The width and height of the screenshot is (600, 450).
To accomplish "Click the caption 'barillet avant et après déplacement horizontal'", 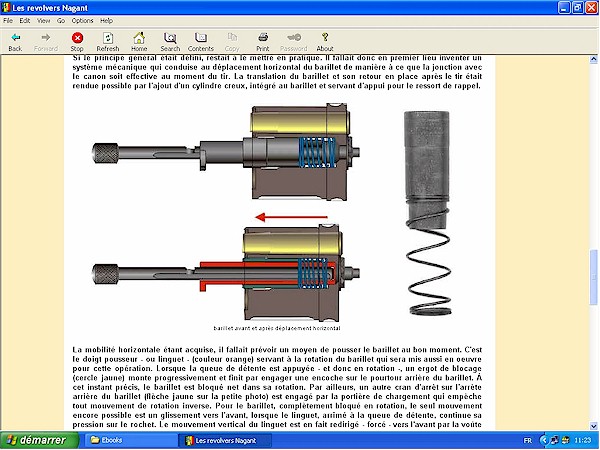I will pyautogui.click(x=277, y=328).
